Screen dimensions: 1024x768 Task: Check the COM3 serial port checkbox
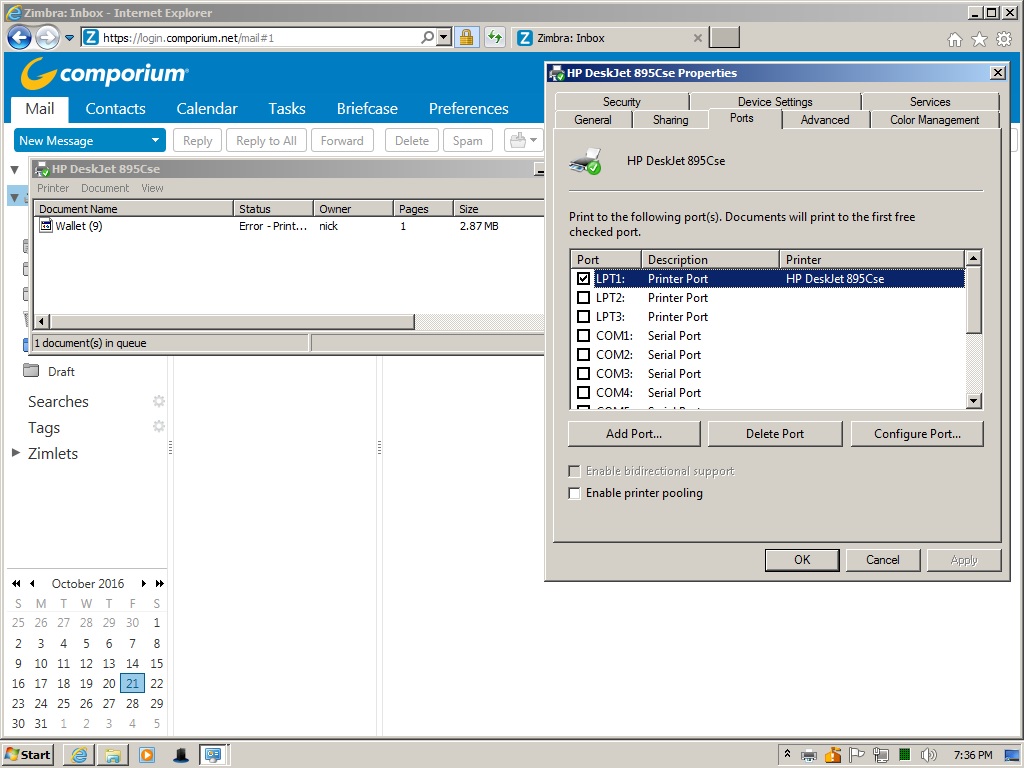(584, 374)
